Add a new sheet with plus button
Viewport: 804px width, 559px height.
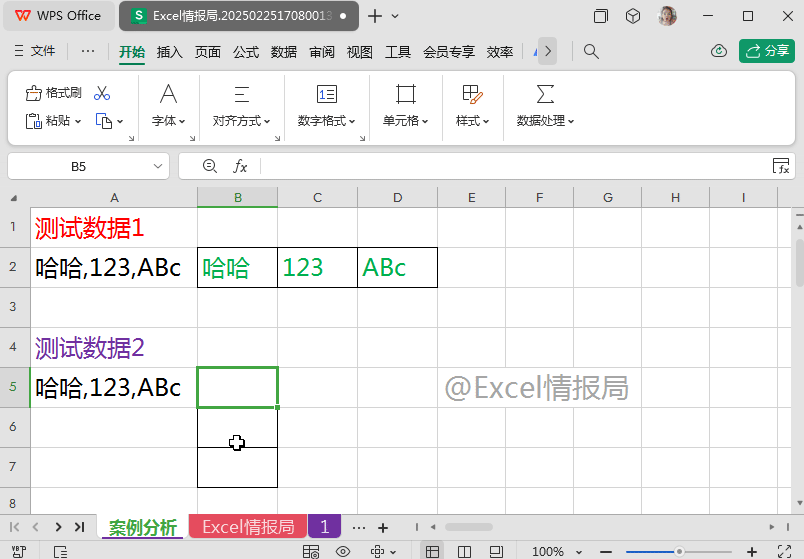coord(383,527)
